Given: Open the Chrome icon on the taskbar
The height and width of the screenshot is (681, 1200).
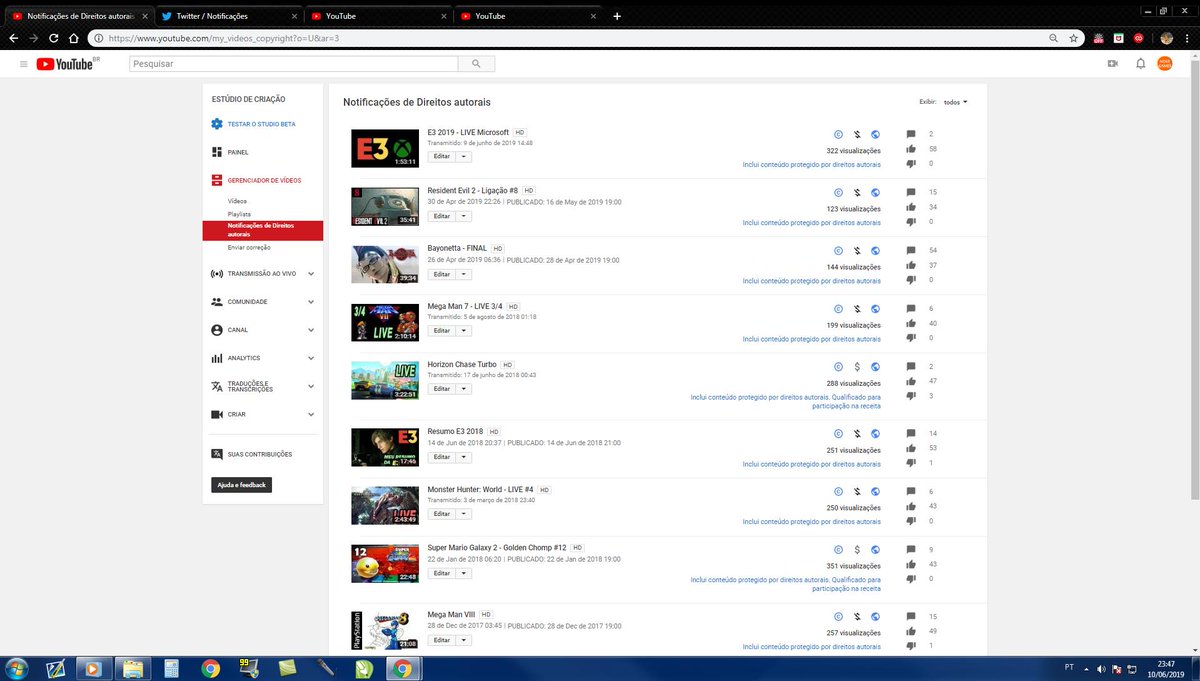Looking at the screenshot, I should point(402,668).
